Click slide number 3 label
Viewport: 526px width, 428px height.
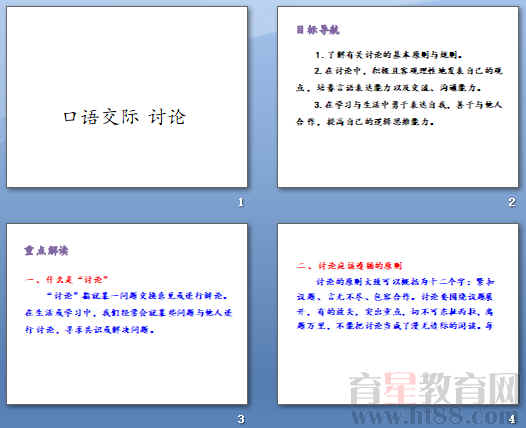click(x=241, y=419)
